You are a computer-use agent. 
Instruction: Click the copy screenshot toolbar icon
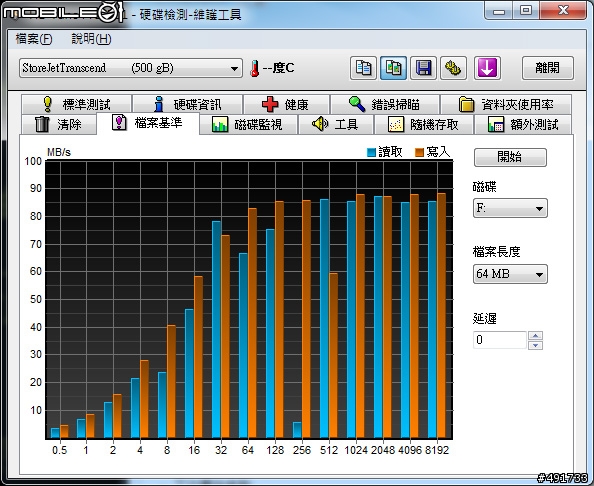pos(393,68)
